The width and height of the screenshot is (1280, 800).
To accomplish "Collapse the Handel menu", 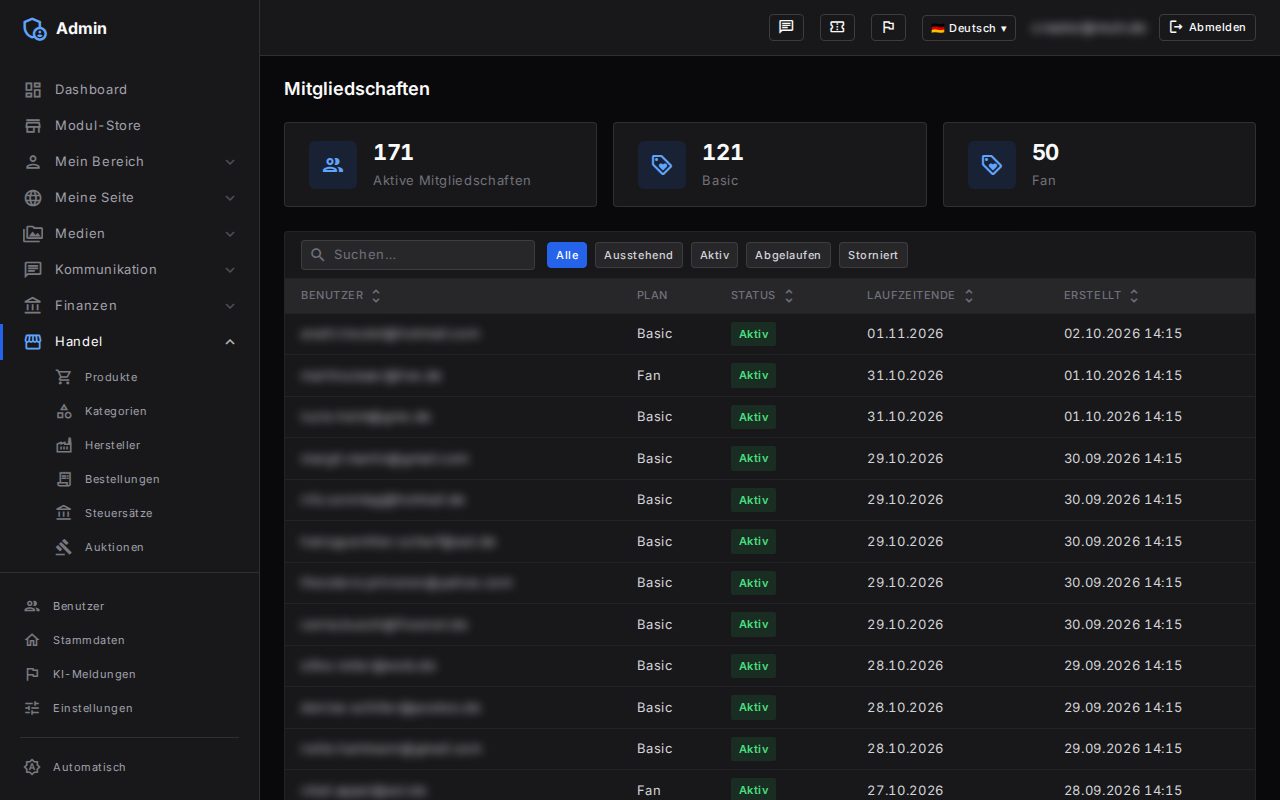I will pos(130,342).
